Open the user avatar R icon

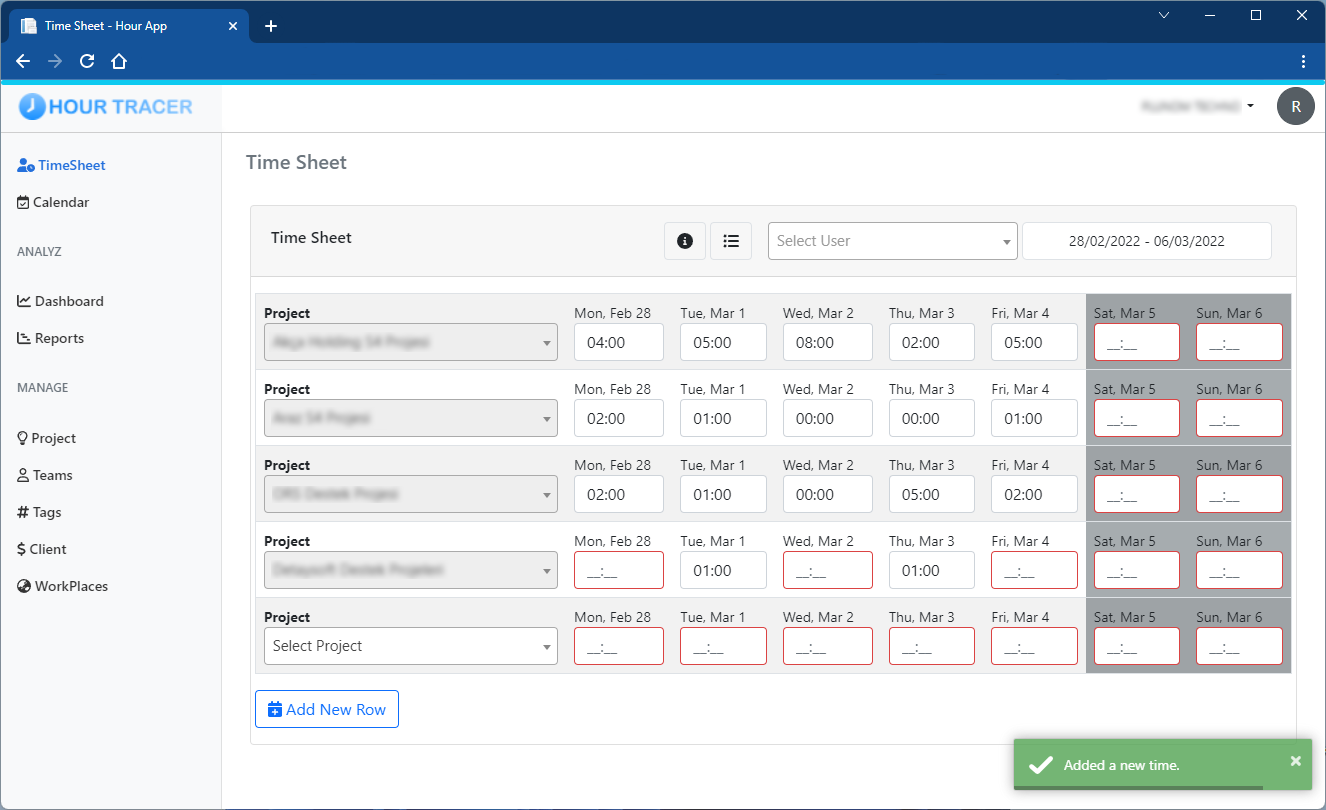point(1296,106)
